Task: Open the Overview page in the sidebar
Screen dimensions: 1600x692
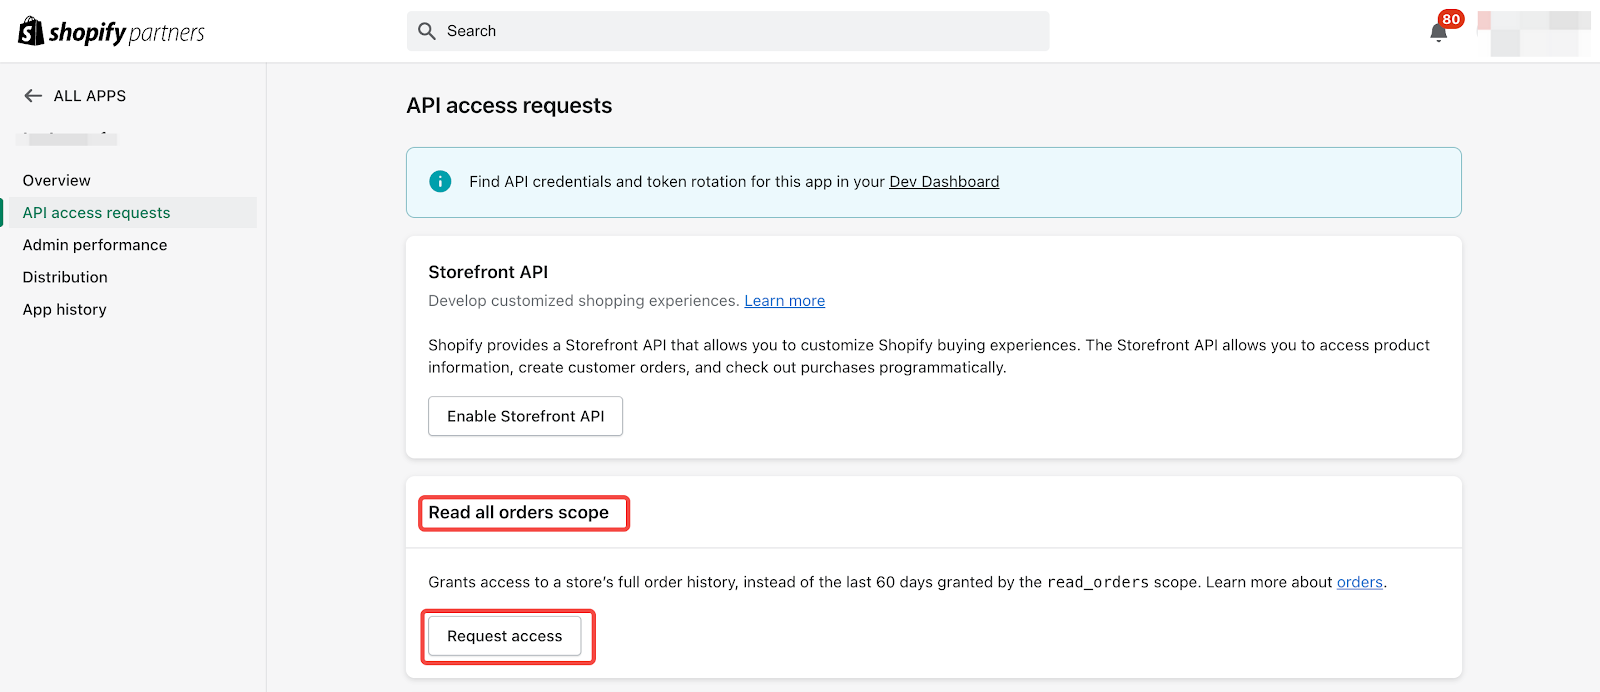Action: 57,181
